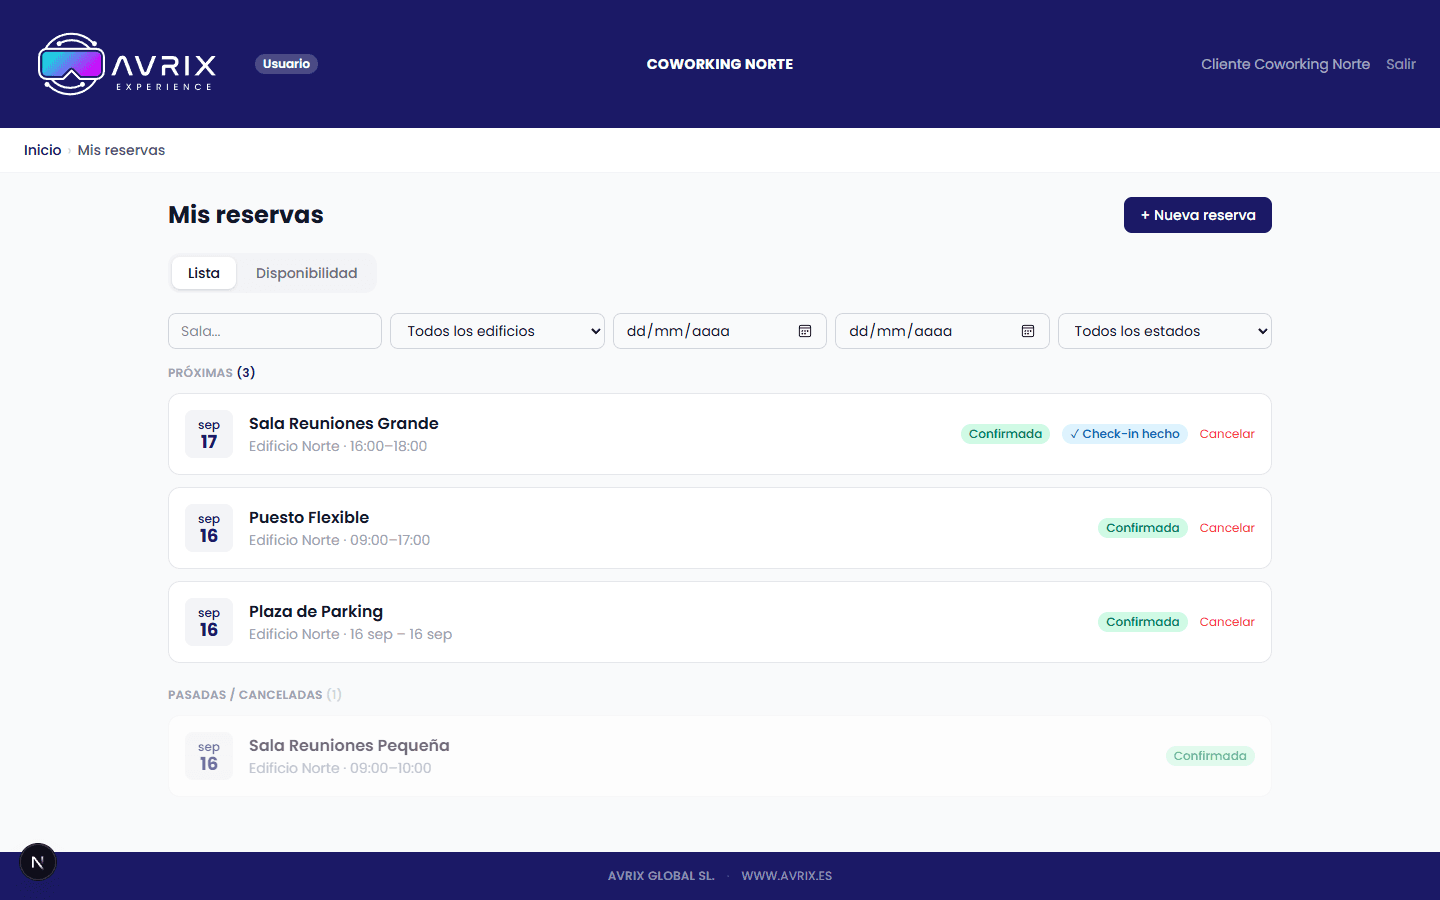Click the Puesto Flexible sep 16 date badge

209,528
